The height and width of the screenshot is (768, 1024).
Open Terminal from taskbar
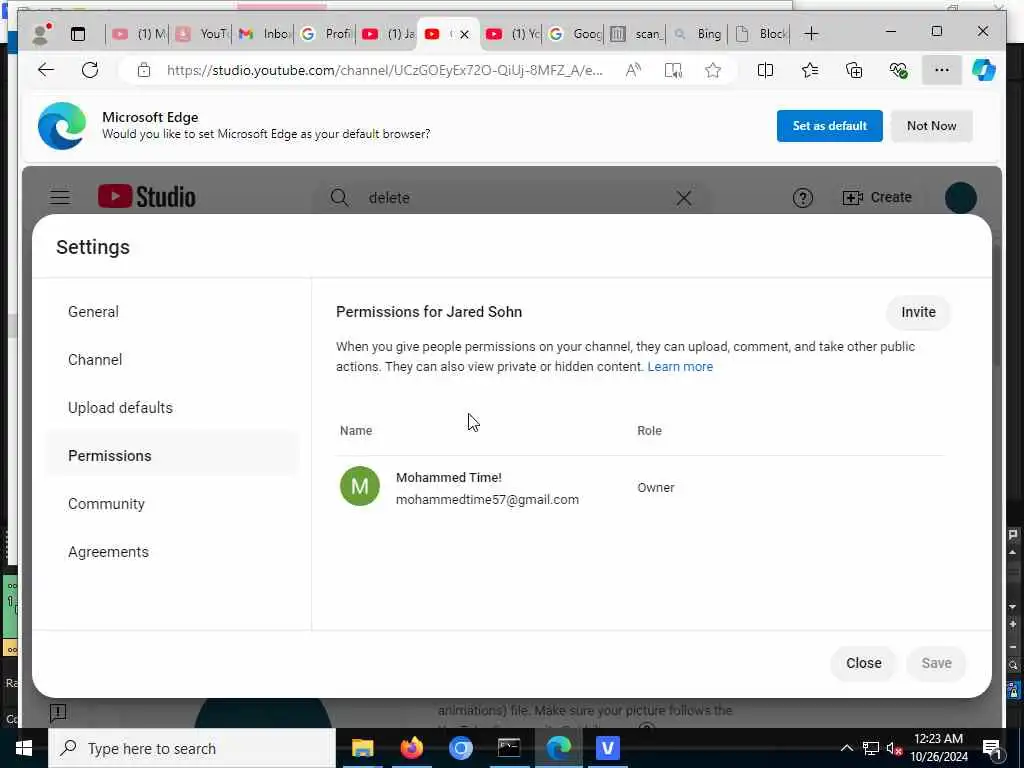point(509,748)
